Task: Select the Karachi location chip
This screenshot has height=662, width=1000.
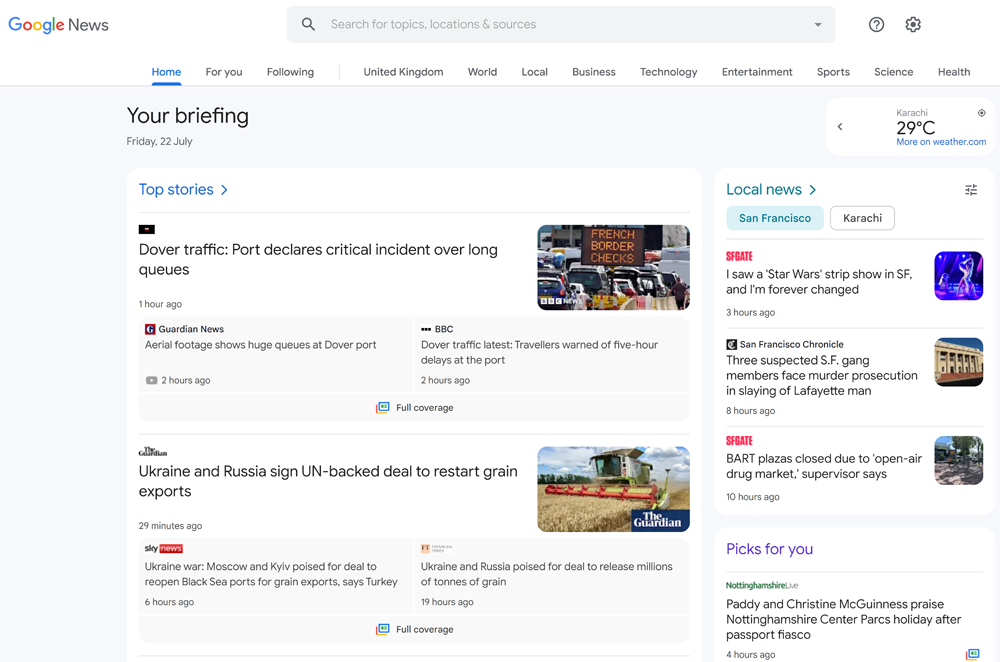Action: coord(862,218)
